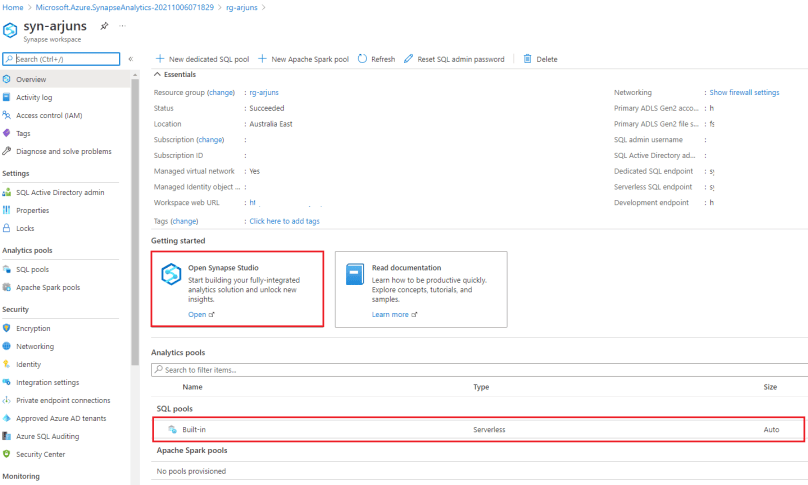The image size is (808, 485).
Task: Click the 'Auto' size cell
Action: click(771, 429)
